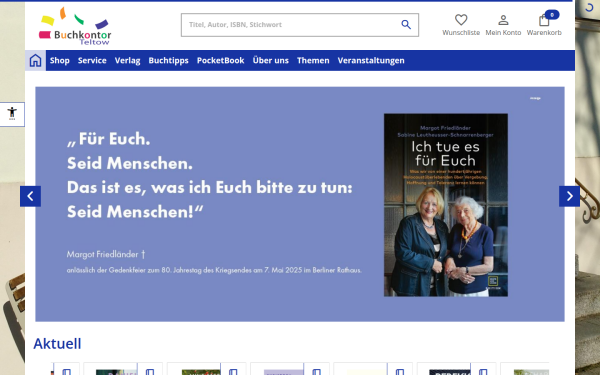600x375 pixels.
Task: Open the Über uns menu
Action: click(271, 60)
